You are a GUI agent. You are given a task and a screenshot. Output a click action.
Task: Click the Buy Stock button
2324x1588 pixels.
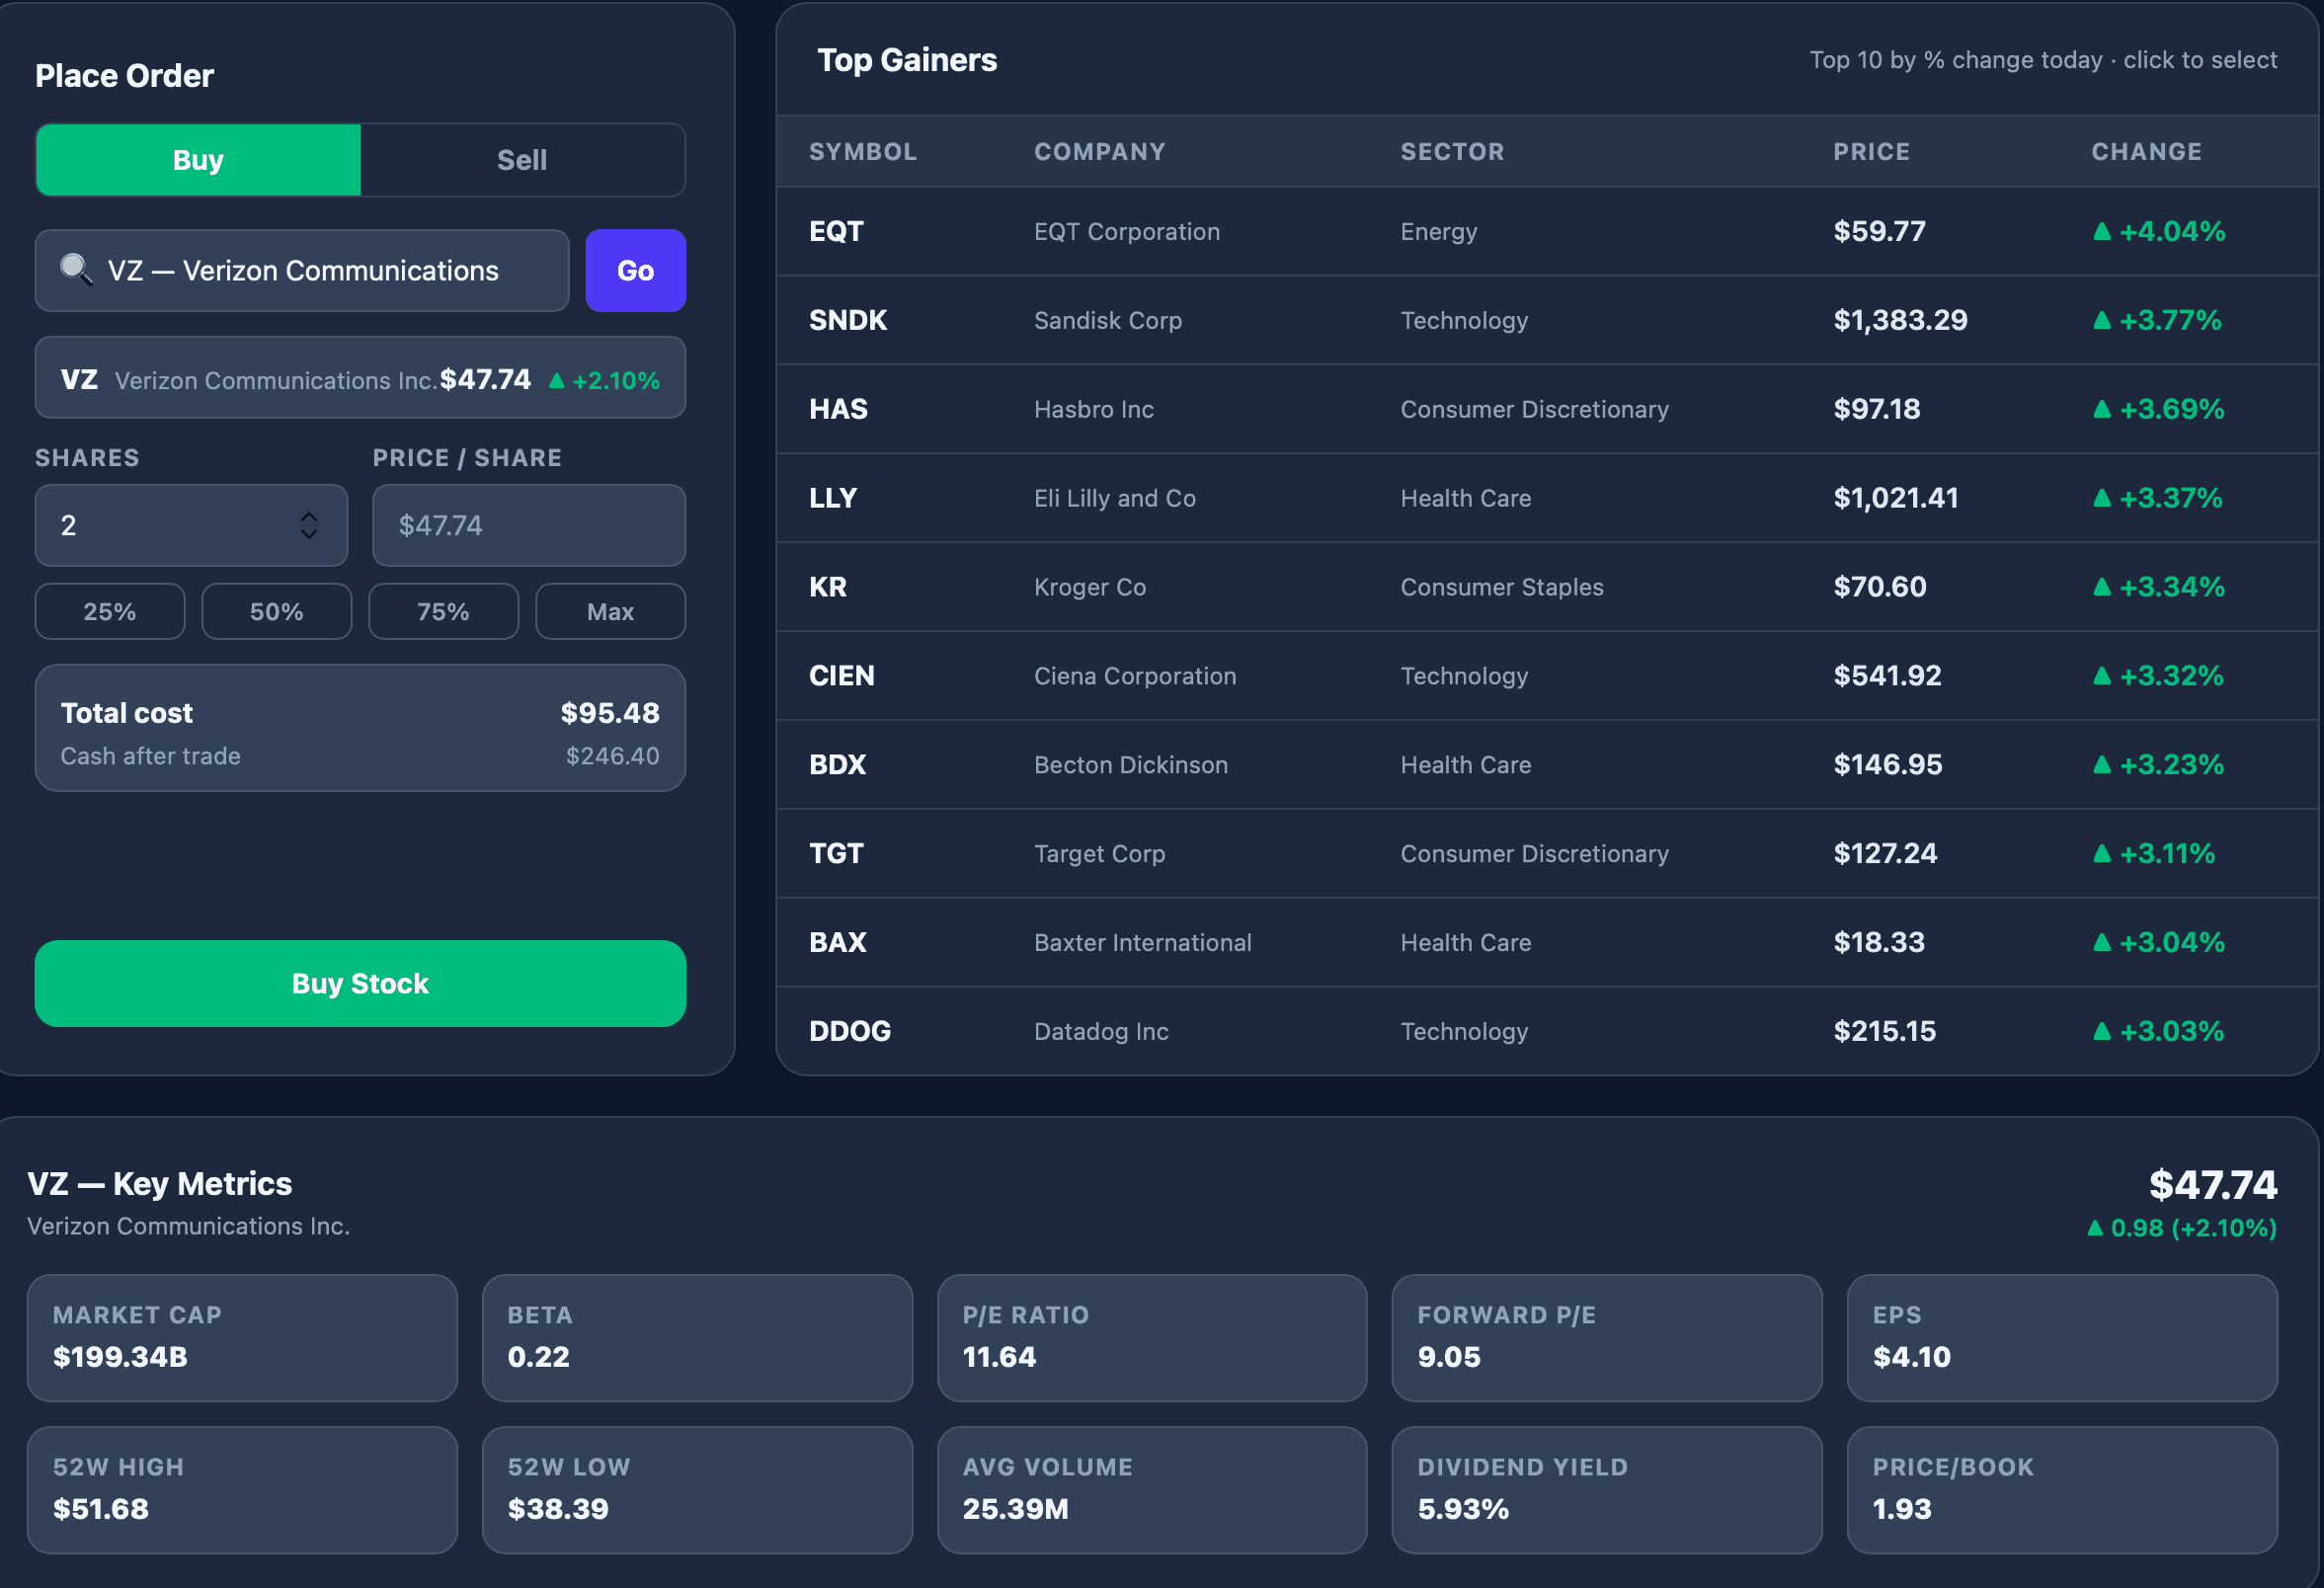tap(360, 984)
